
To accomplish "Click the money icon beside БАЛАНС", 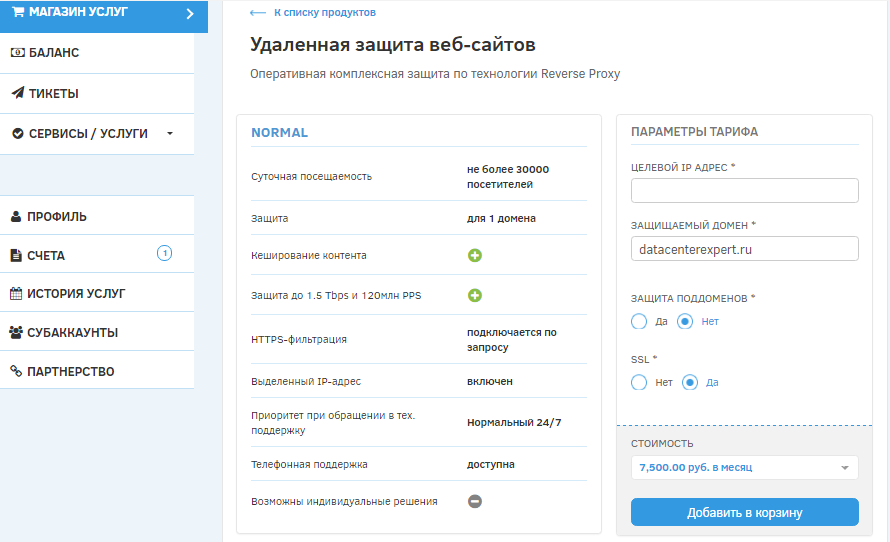I will pos(17,53).
